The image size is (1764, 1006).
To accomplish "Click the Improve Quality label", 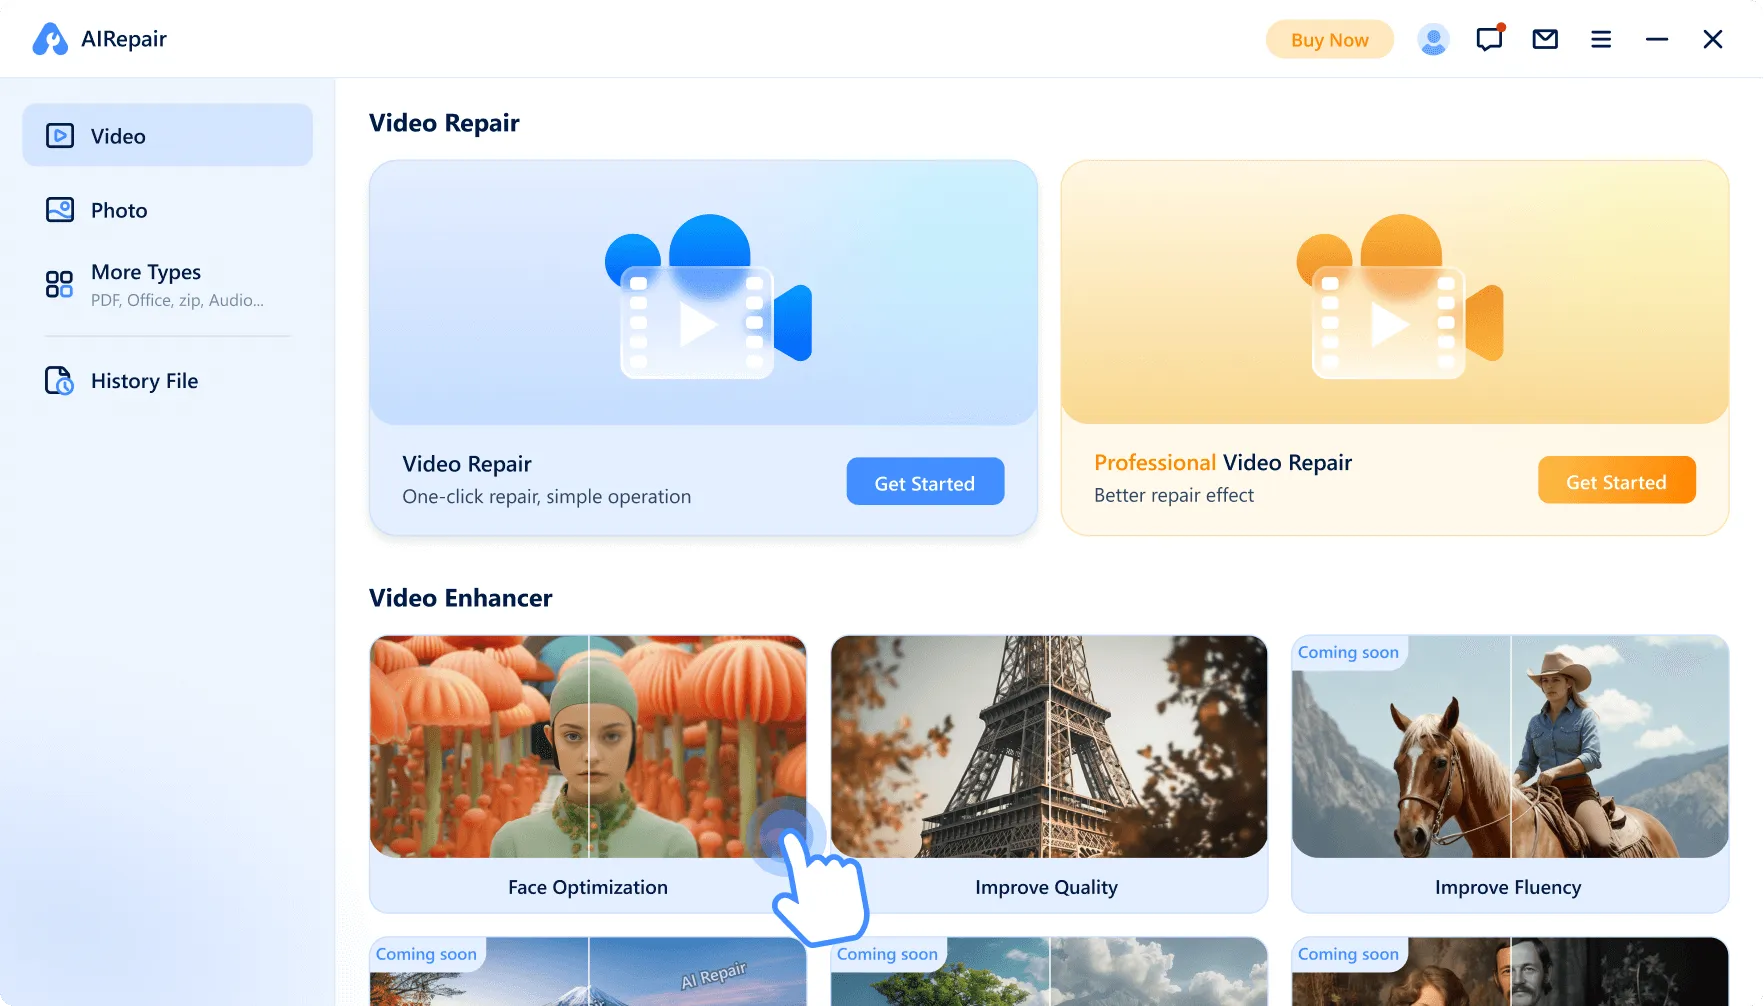I will coord(1047,887).
